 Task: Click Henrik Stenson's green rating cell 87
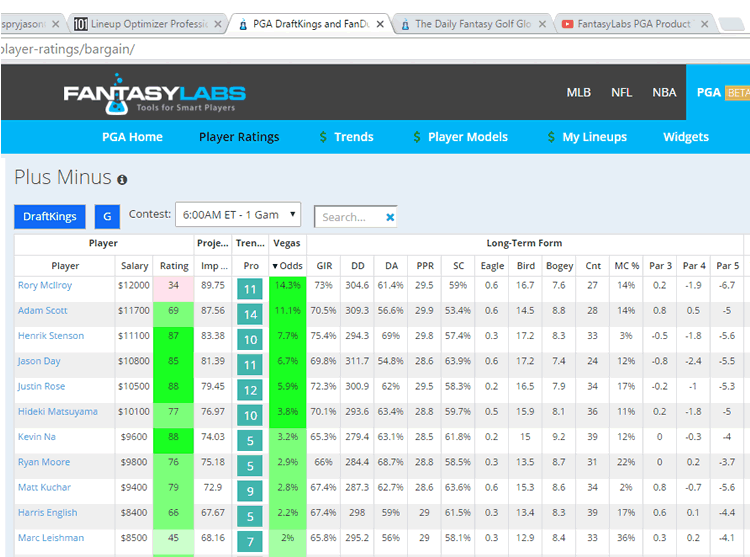[x=174, y=339]
